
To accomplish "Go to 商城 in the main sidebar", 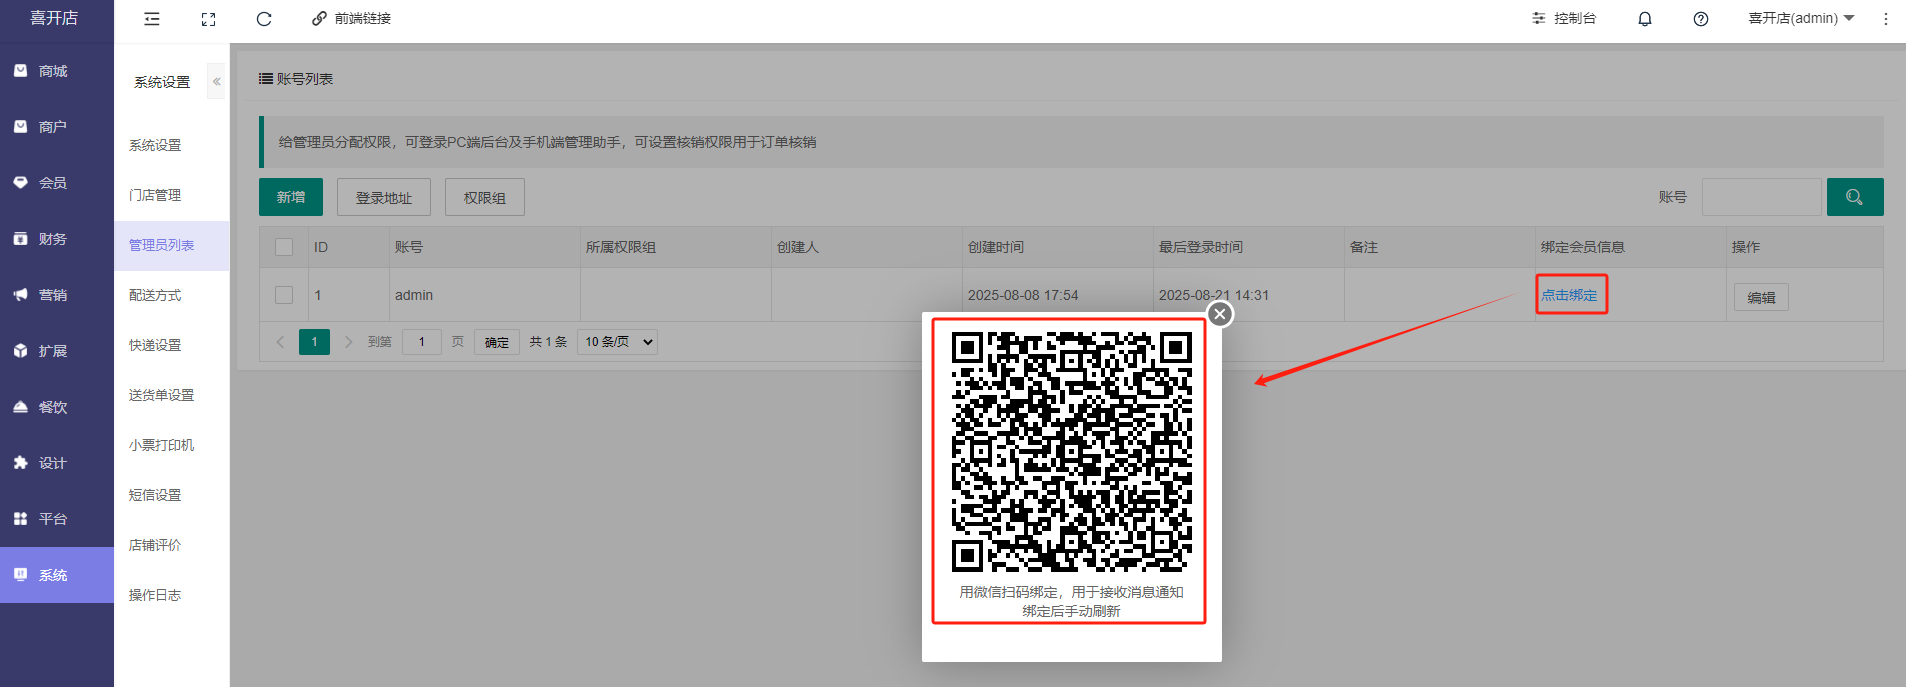I will [x=57, y=71].
